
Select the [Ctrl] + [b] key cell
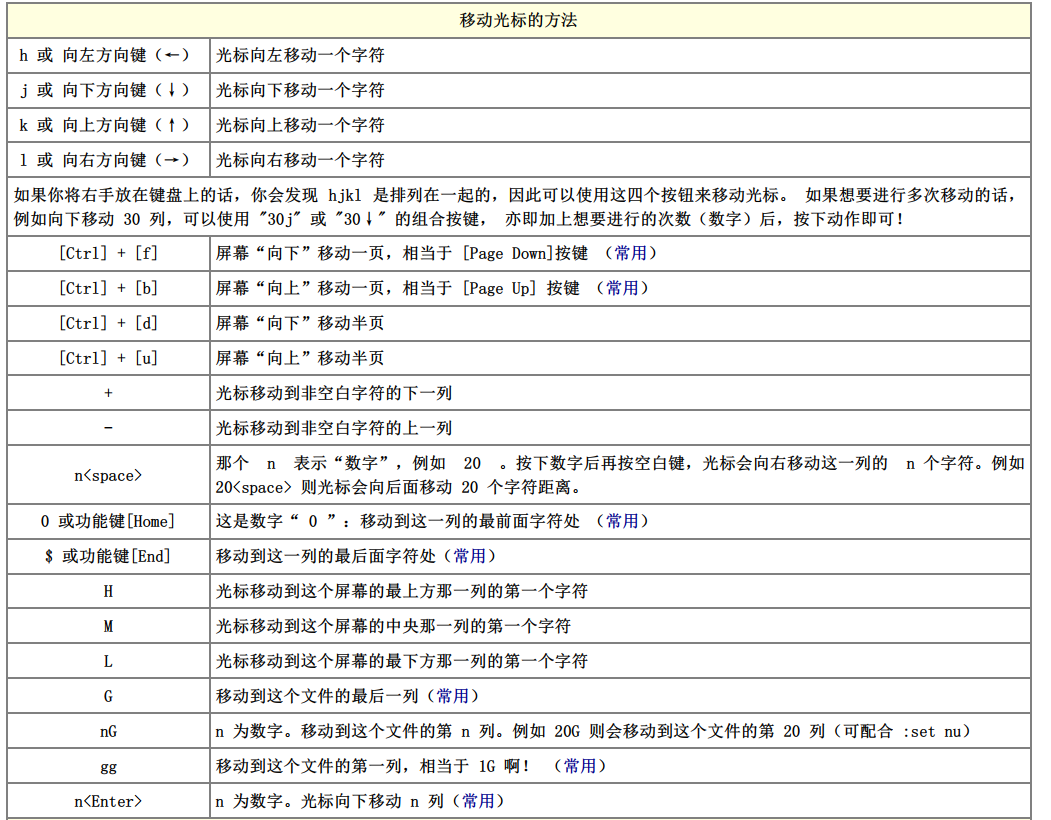coord(108,288)
